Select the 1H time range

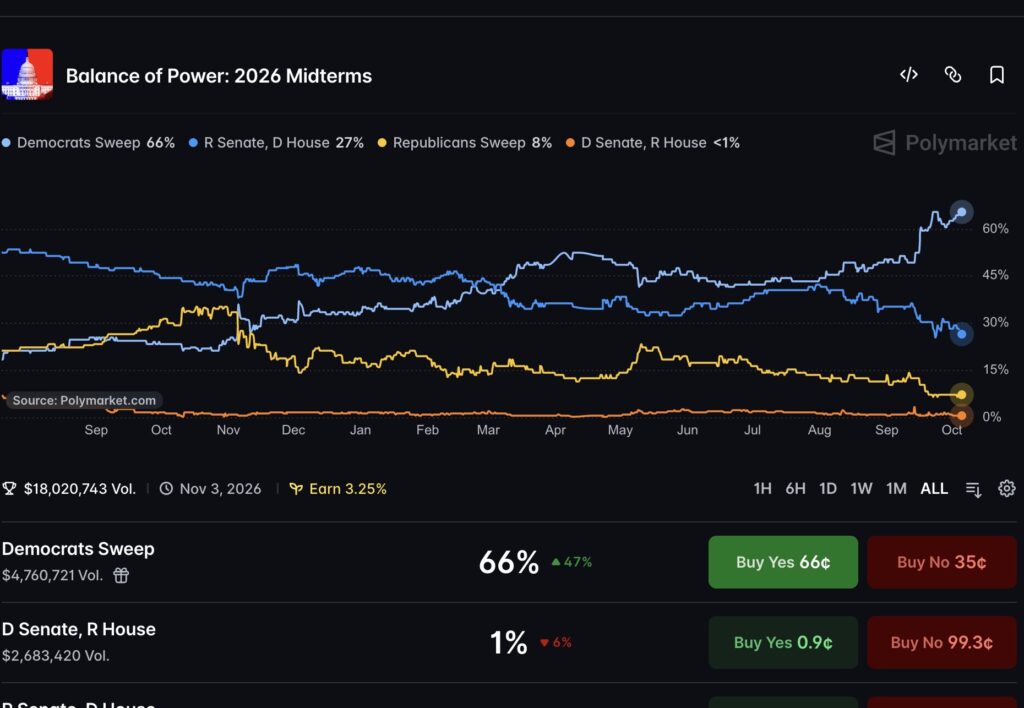(x=762, y=489)
